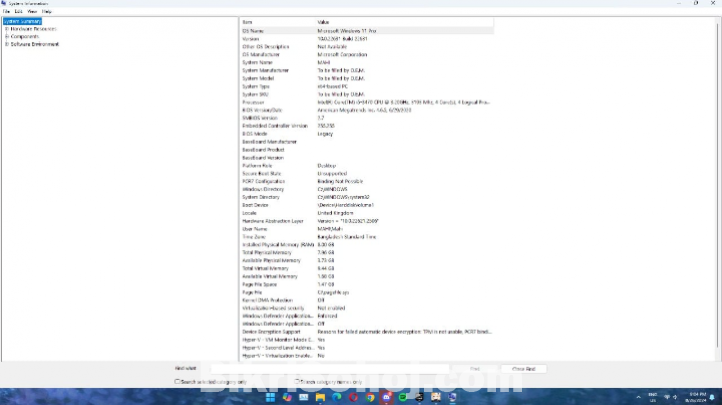Select the Time Zone row

pyautogui.click(x=367, y=237)
